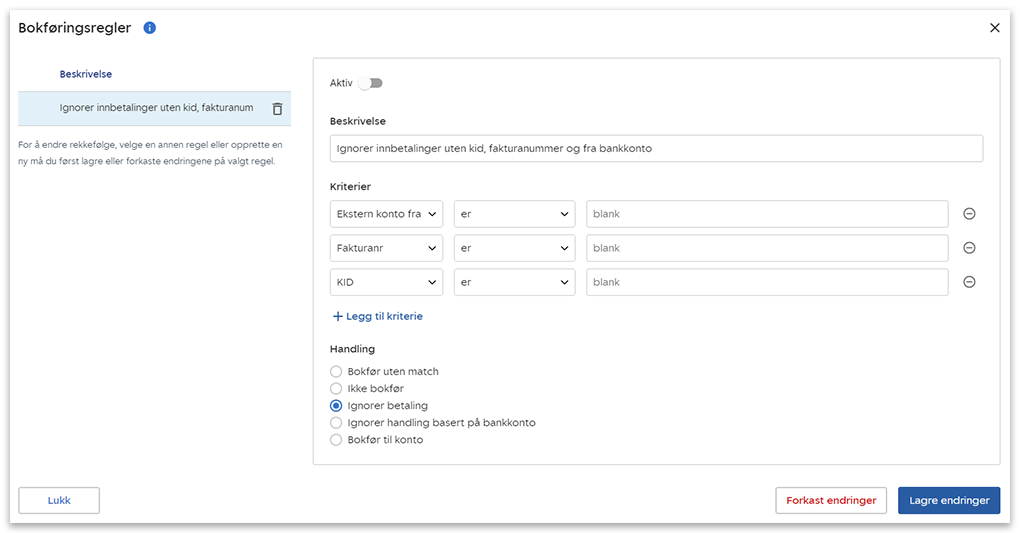The width and height of the screenshot is (1020, 533).
Task: Select the Bokfør uten match option
Action: coord(336,372)
